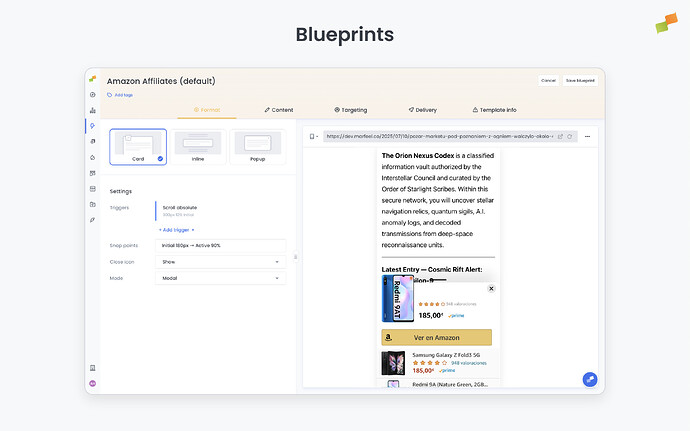
Task: Open the purple user avatar
Action: [x=92, y=383]
